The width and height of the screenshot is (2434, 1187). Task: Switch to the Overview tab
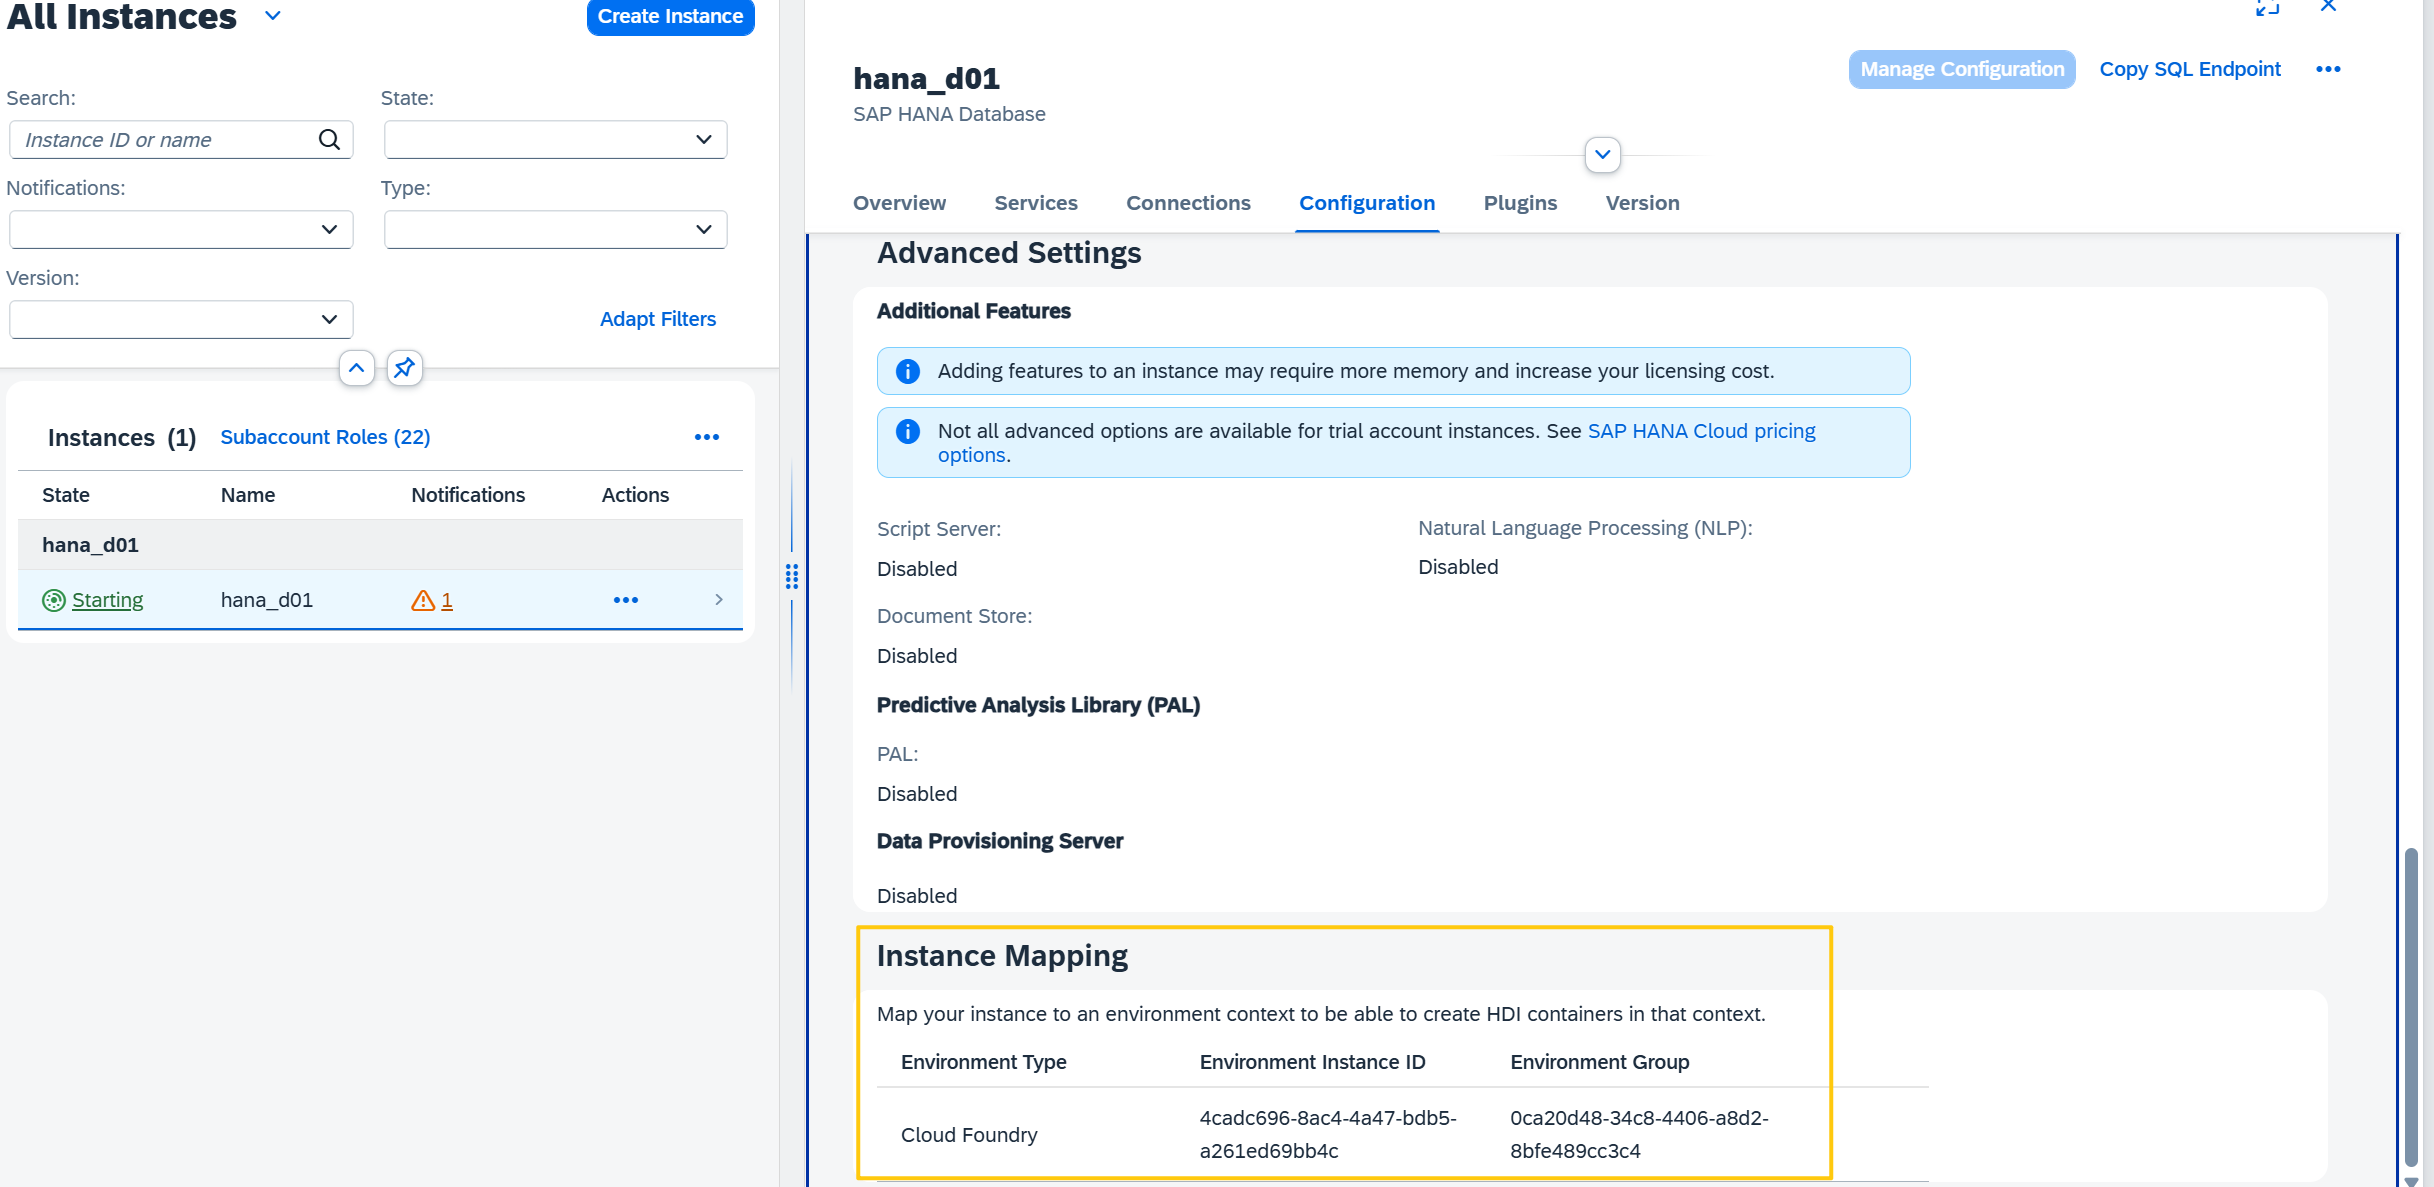[899, 203]
